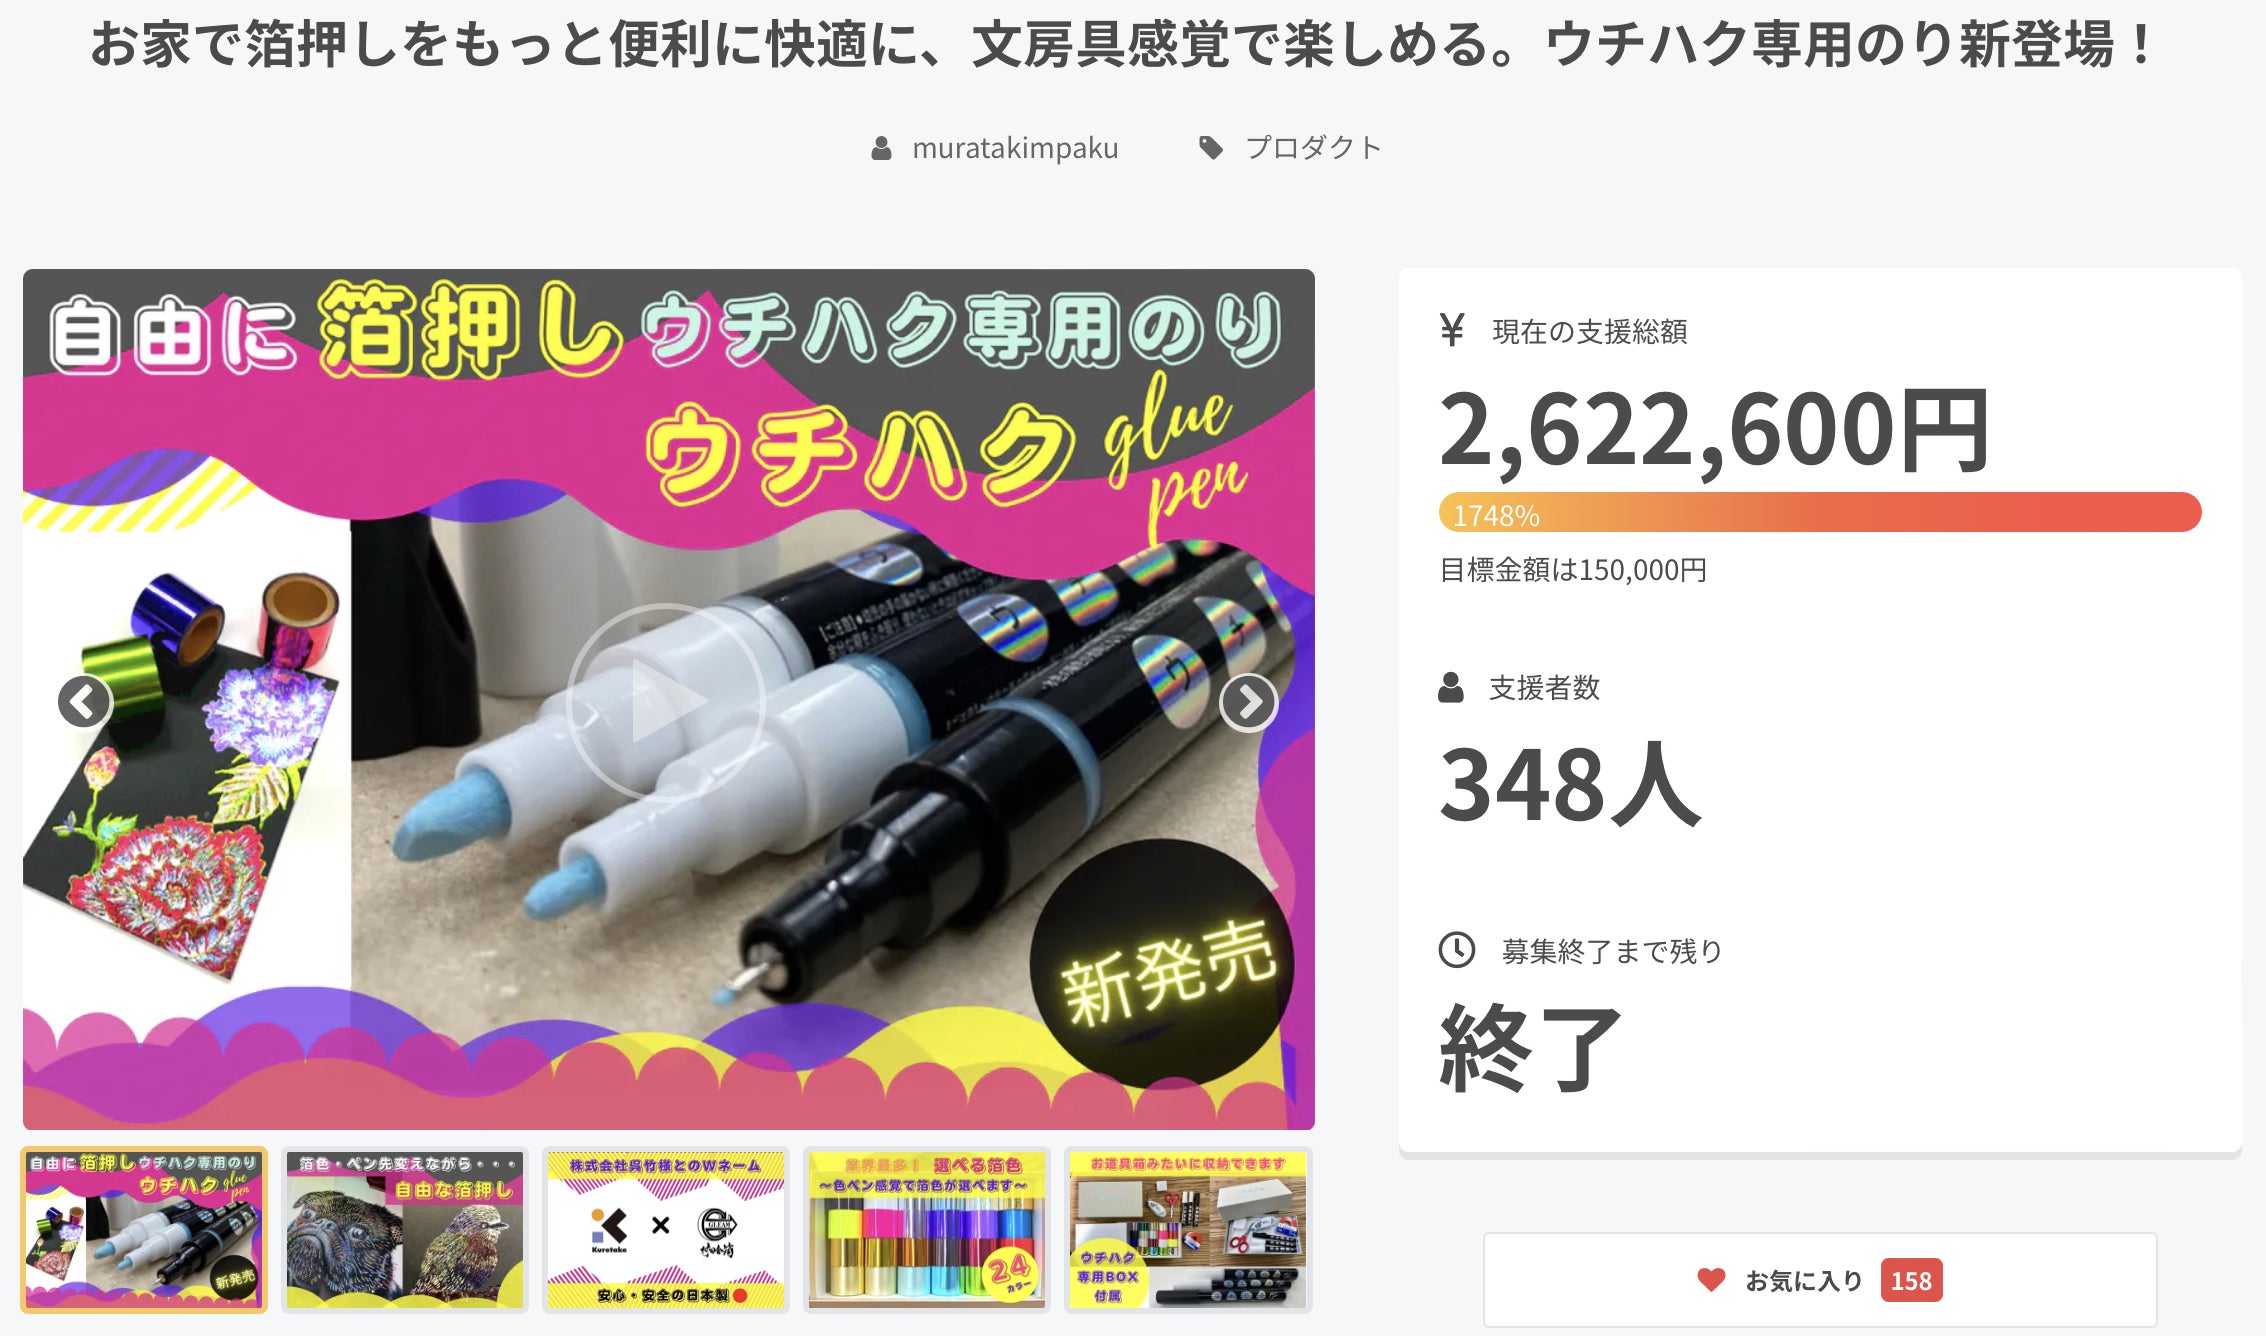This screenshot has width=2266, height=1336.
Task: Click the user icon beside muratakimpaku
Action: point(881,149)
